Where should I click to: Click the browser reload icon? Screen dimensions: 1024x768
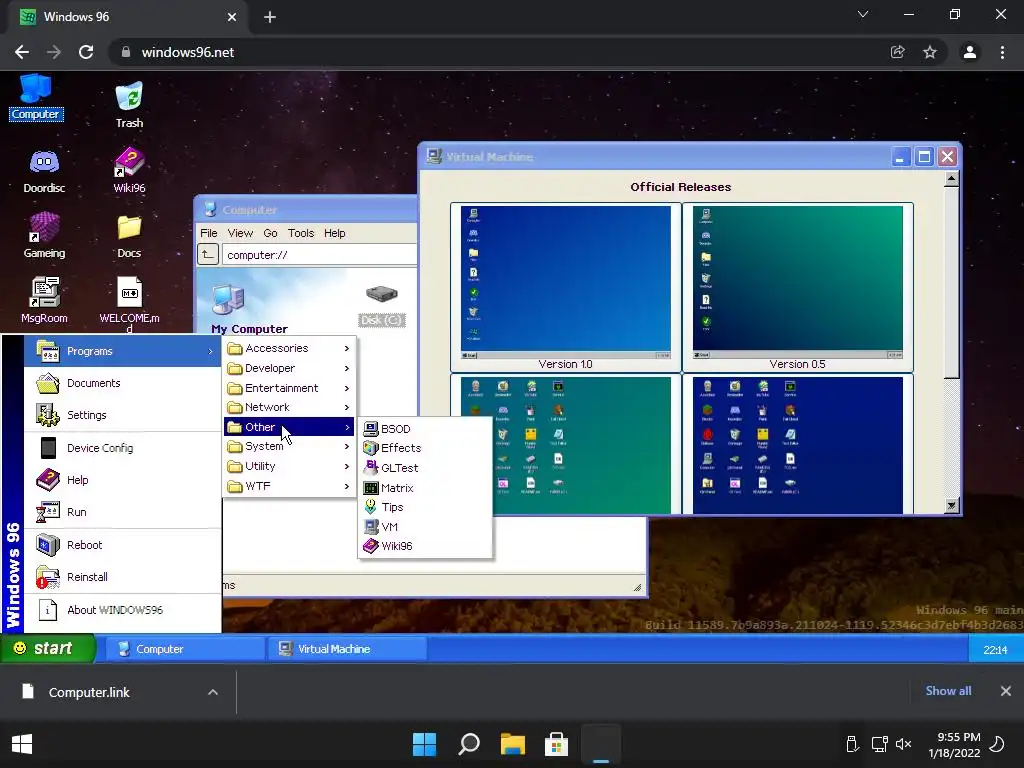86,52
